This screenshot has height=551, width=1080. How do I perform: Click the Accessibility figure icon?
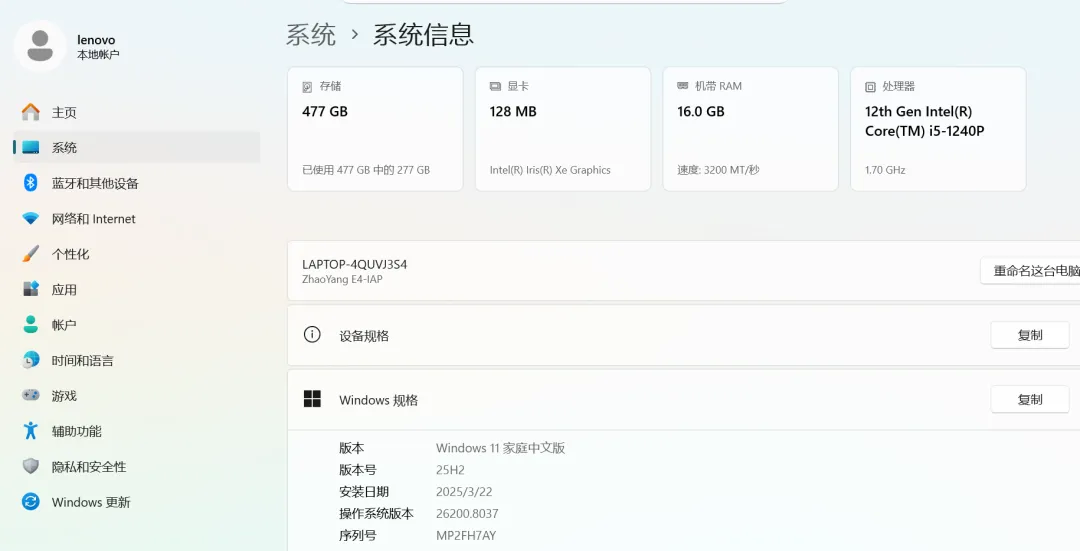pos(30,430)
